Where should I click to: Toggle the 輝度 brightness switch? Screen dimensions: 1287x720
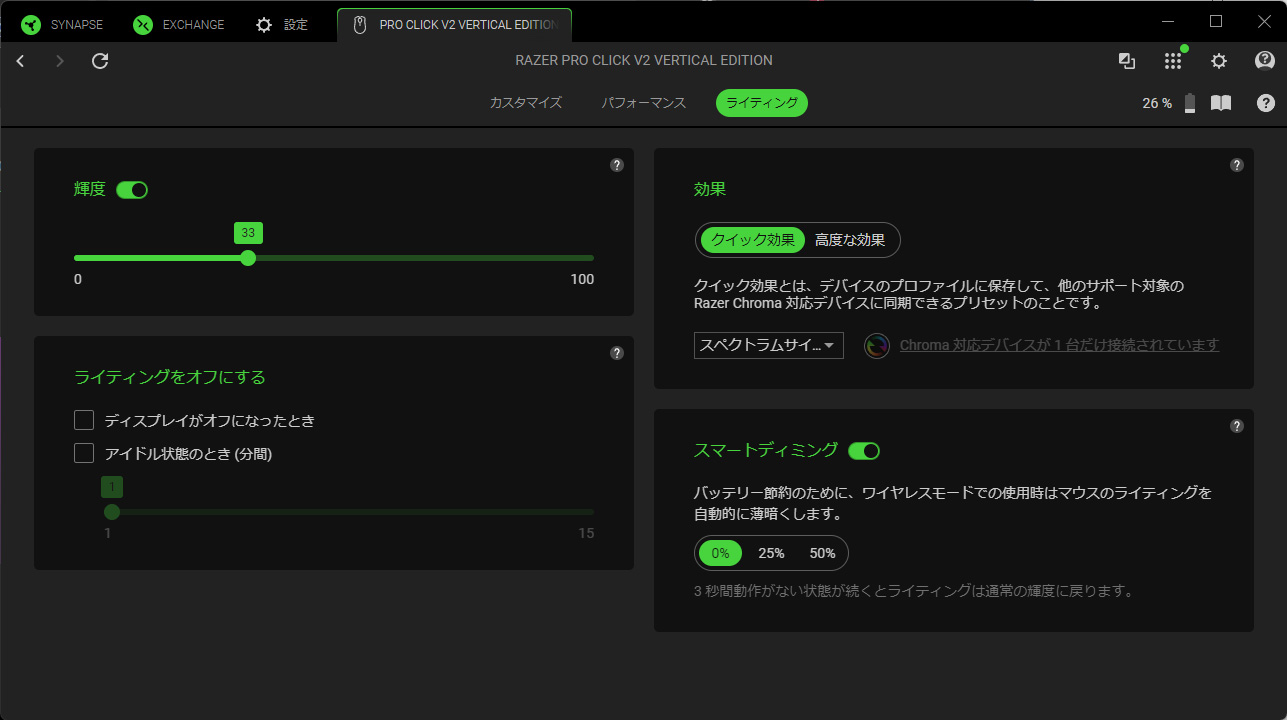[x=132, y=190]
